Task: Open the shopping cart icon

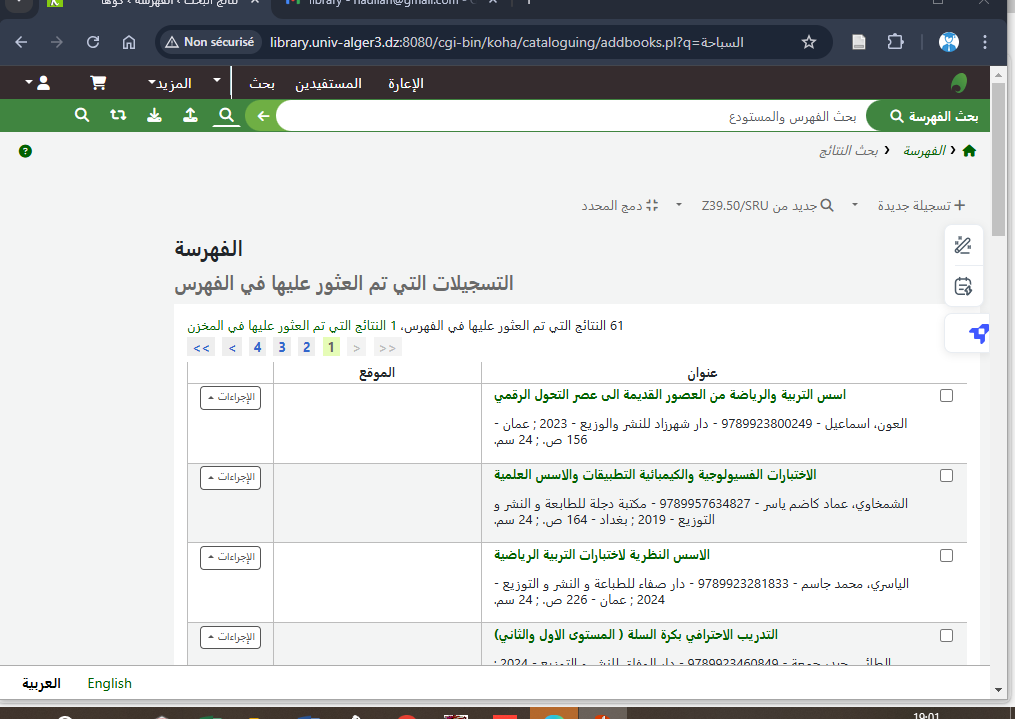Action: (98, 83)
